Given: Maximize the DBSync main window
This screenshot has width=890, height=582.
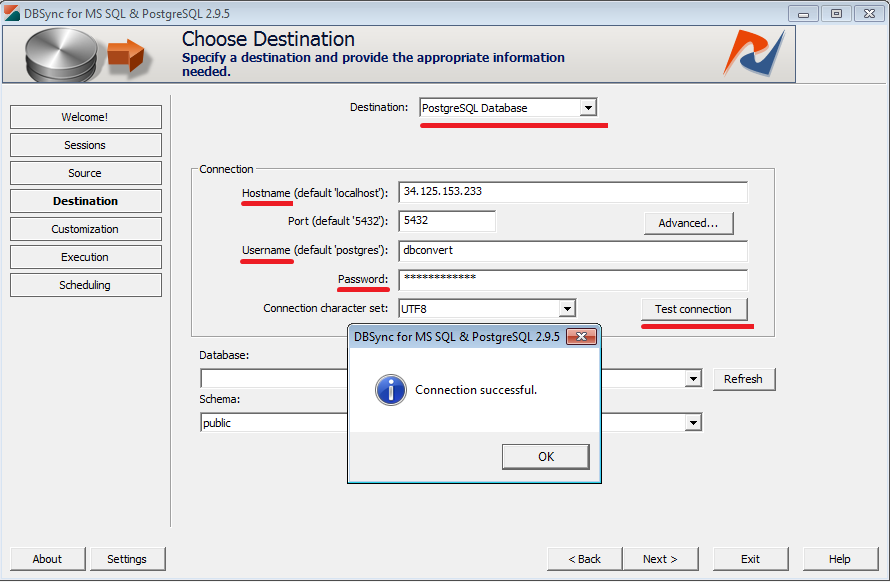Looking at the screenshot, I should point(837,14).
